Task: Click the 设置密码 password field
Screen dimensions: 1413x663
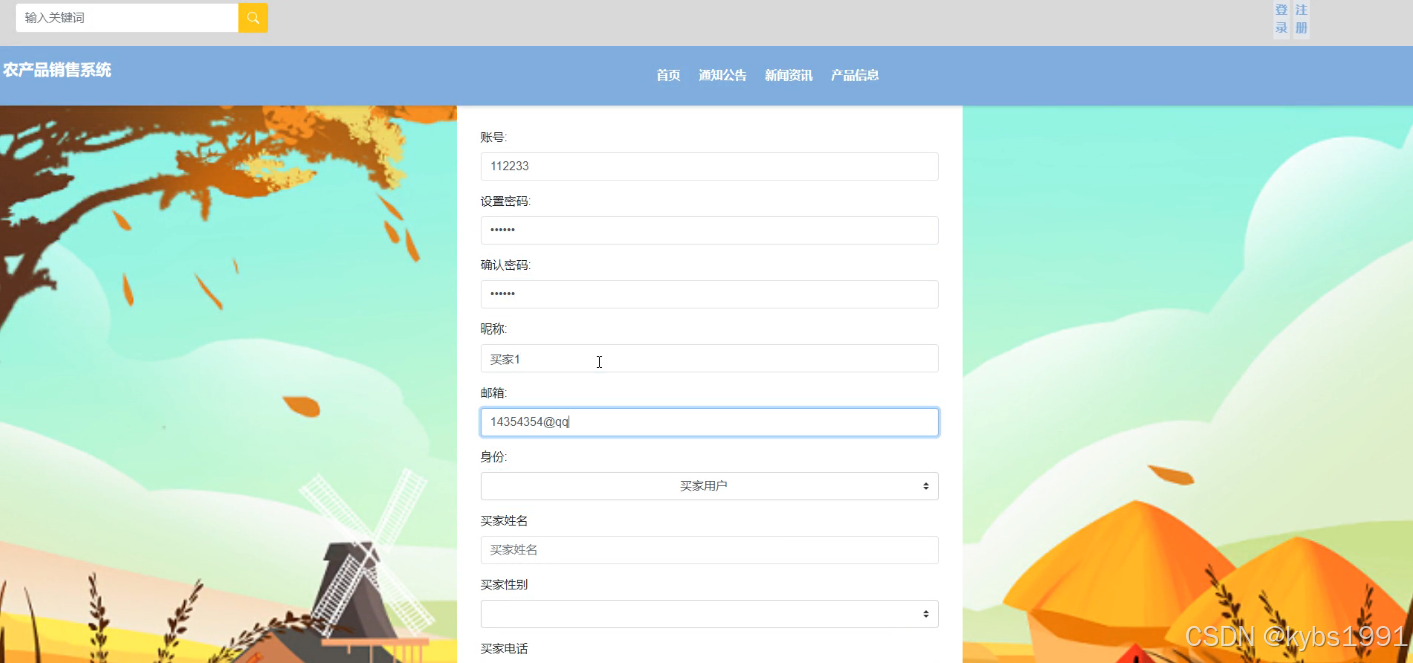Action: pyautogui.click(x=709, y=230)
